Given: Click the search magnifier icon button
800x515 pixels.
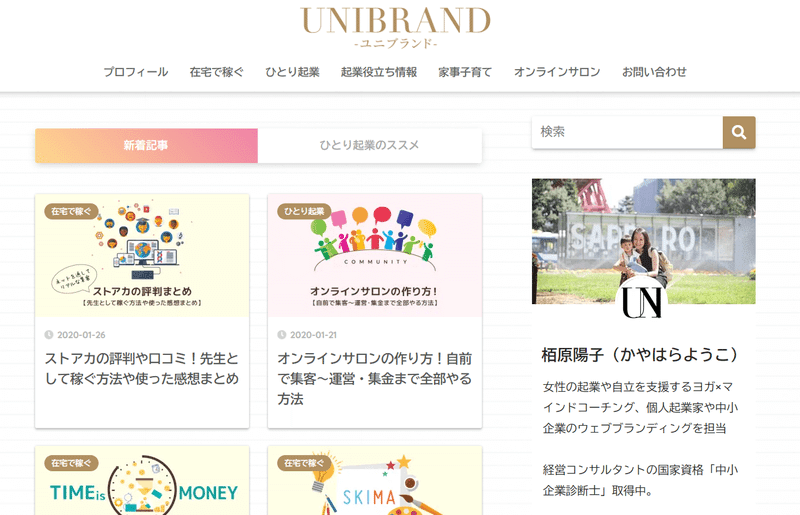Looking at the screenshot, I should [x=739, y=133].
